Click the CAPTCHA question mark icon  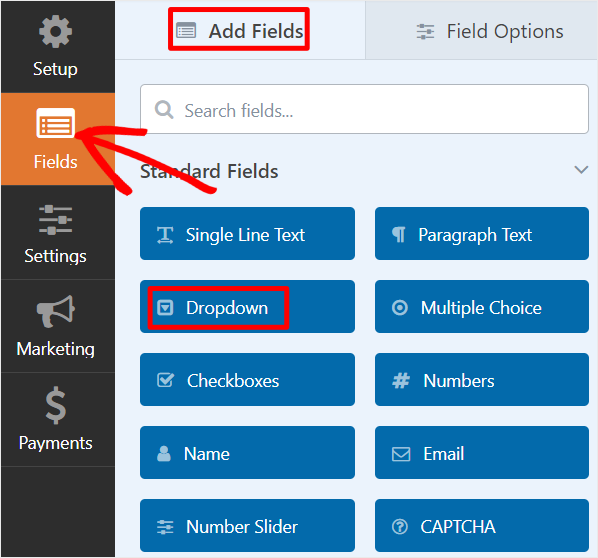click(x=400, y=527)
